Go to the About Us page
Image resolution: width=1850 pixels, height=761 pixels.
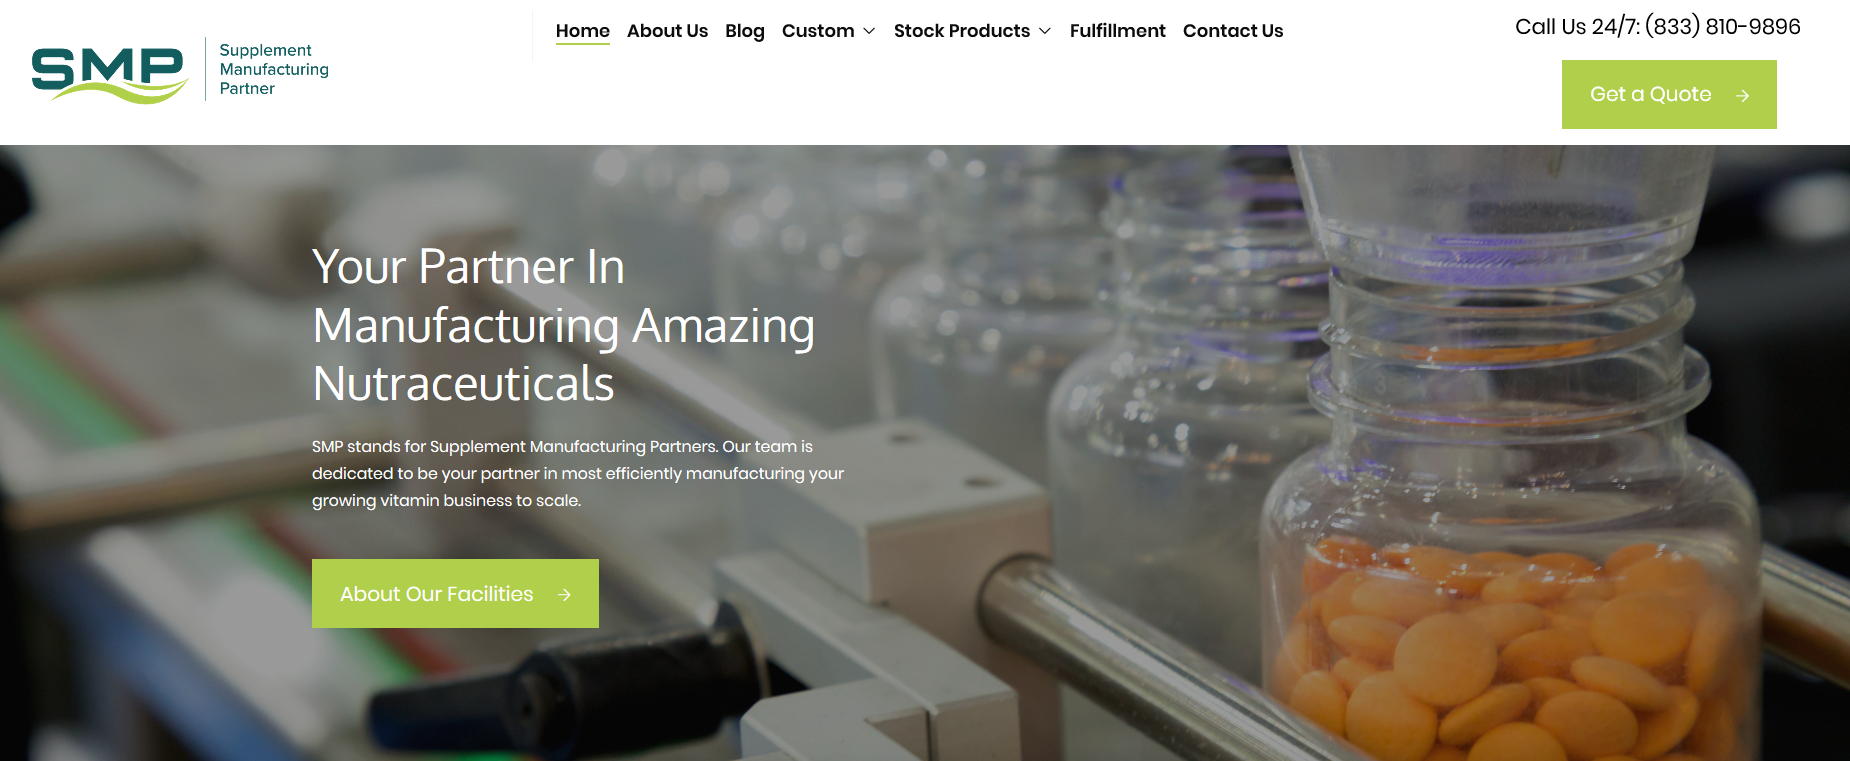pyautogui.click(x=667, y=31)
